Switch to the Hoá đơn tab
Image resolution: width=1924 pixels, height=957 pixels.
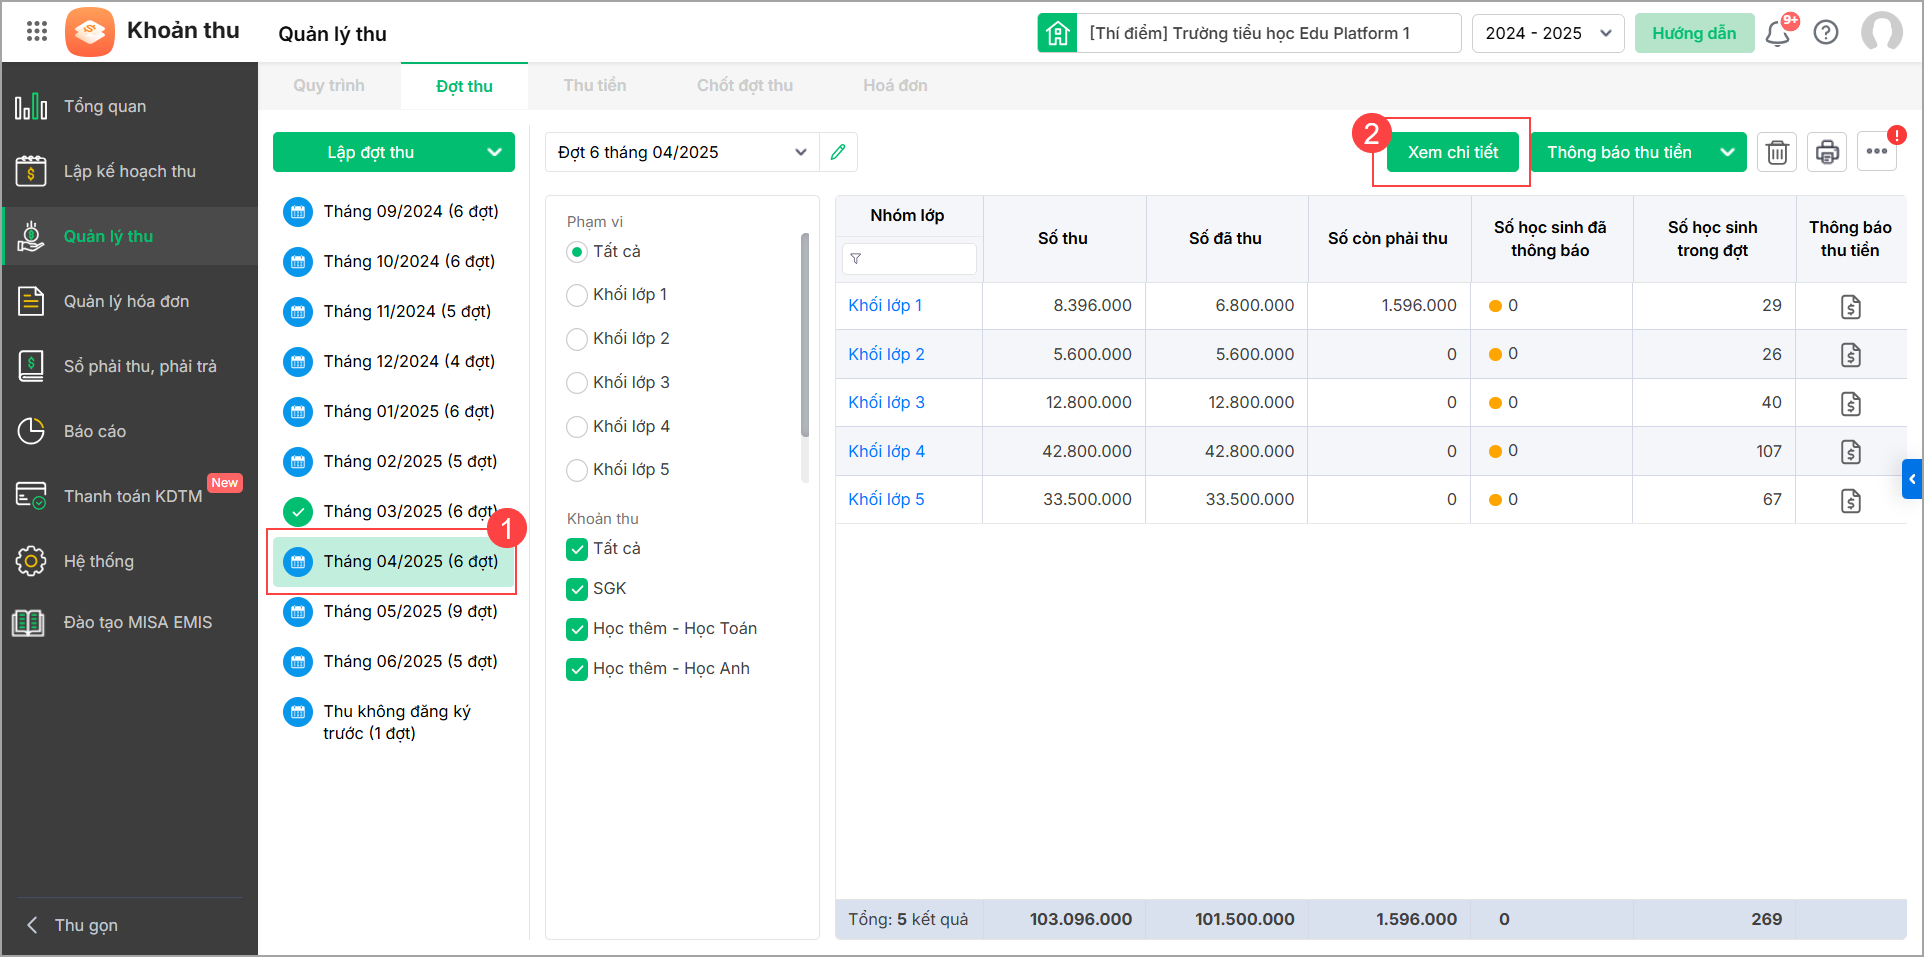(x=895, y=86)
